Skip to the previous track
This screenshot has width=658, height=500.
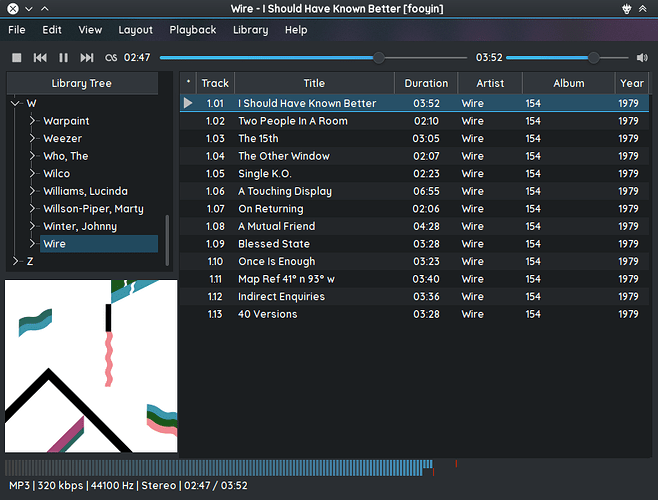40,58
